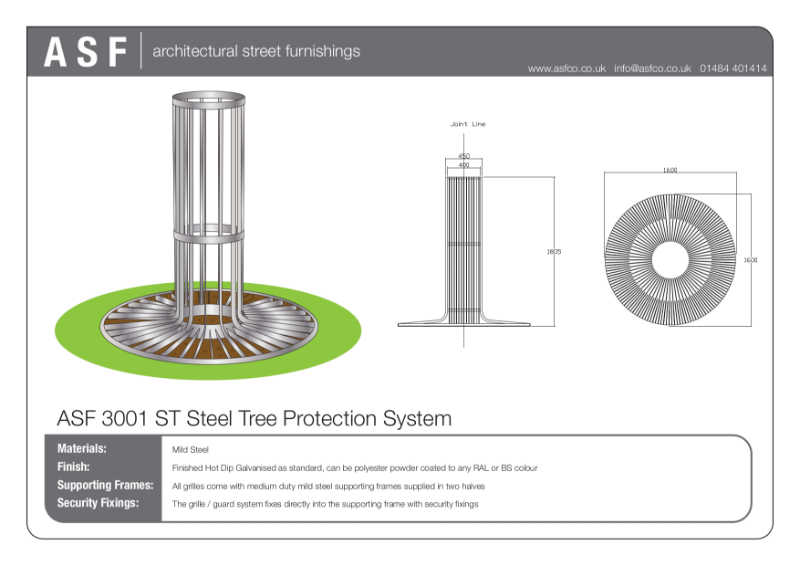Click the 'Materials:' label
Viewport: 800px width, 566px height.
(82, 449)
